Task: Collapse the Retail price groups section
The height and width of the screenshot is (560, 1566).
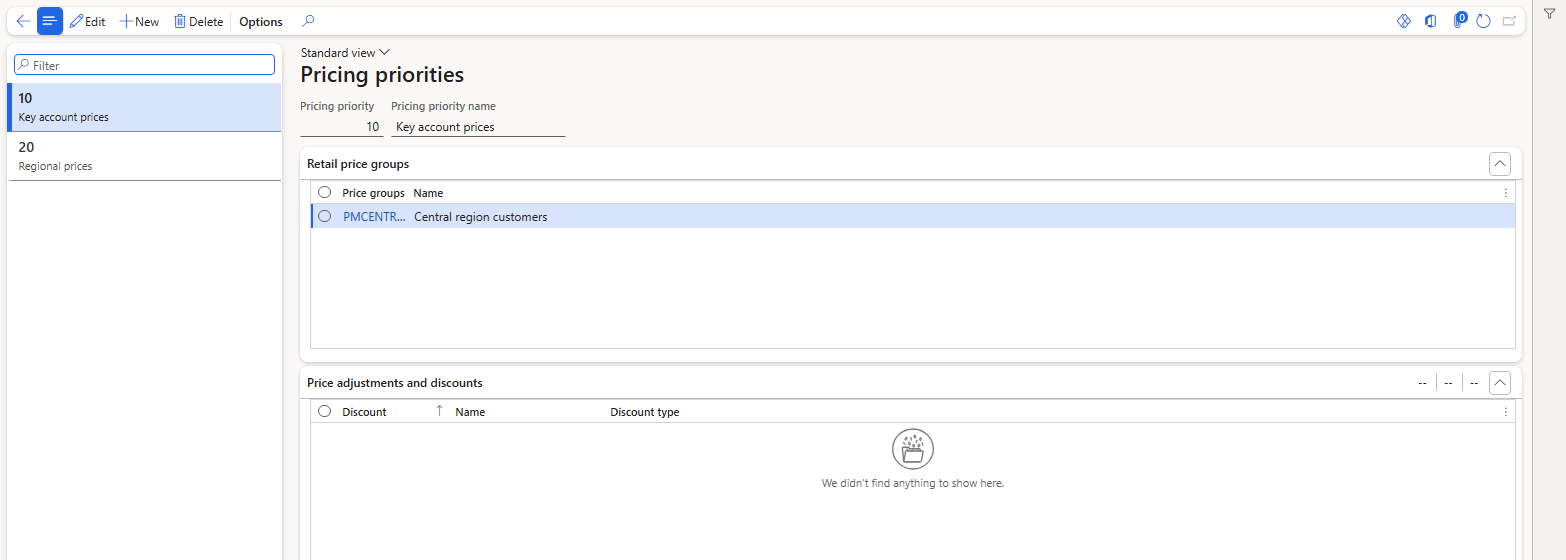Action: pos(1499,164)
